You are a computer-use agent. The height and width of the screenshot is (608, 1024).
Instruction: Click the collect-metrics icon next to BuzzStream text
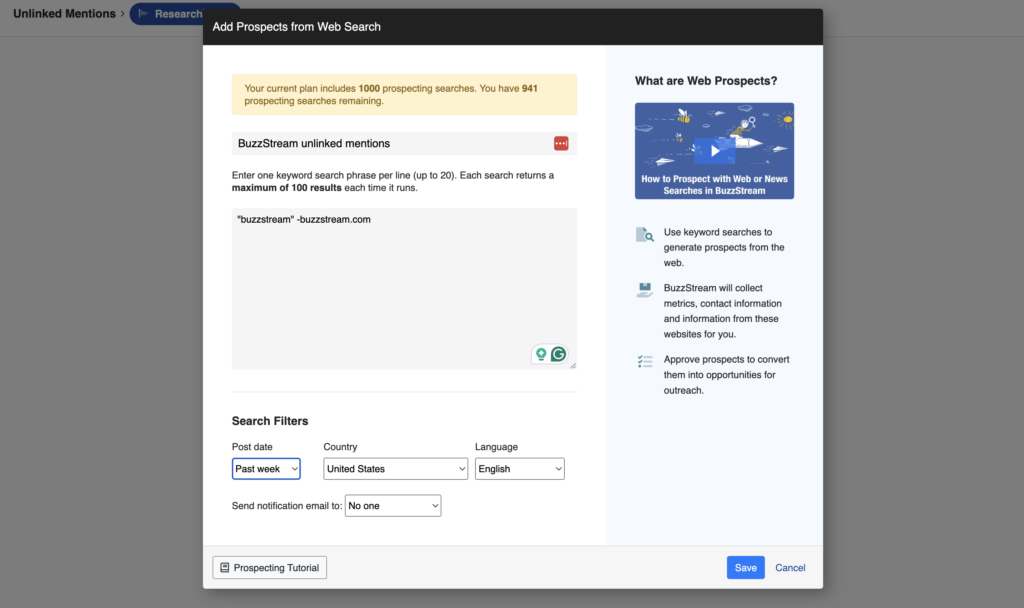[x=645, y=289]
